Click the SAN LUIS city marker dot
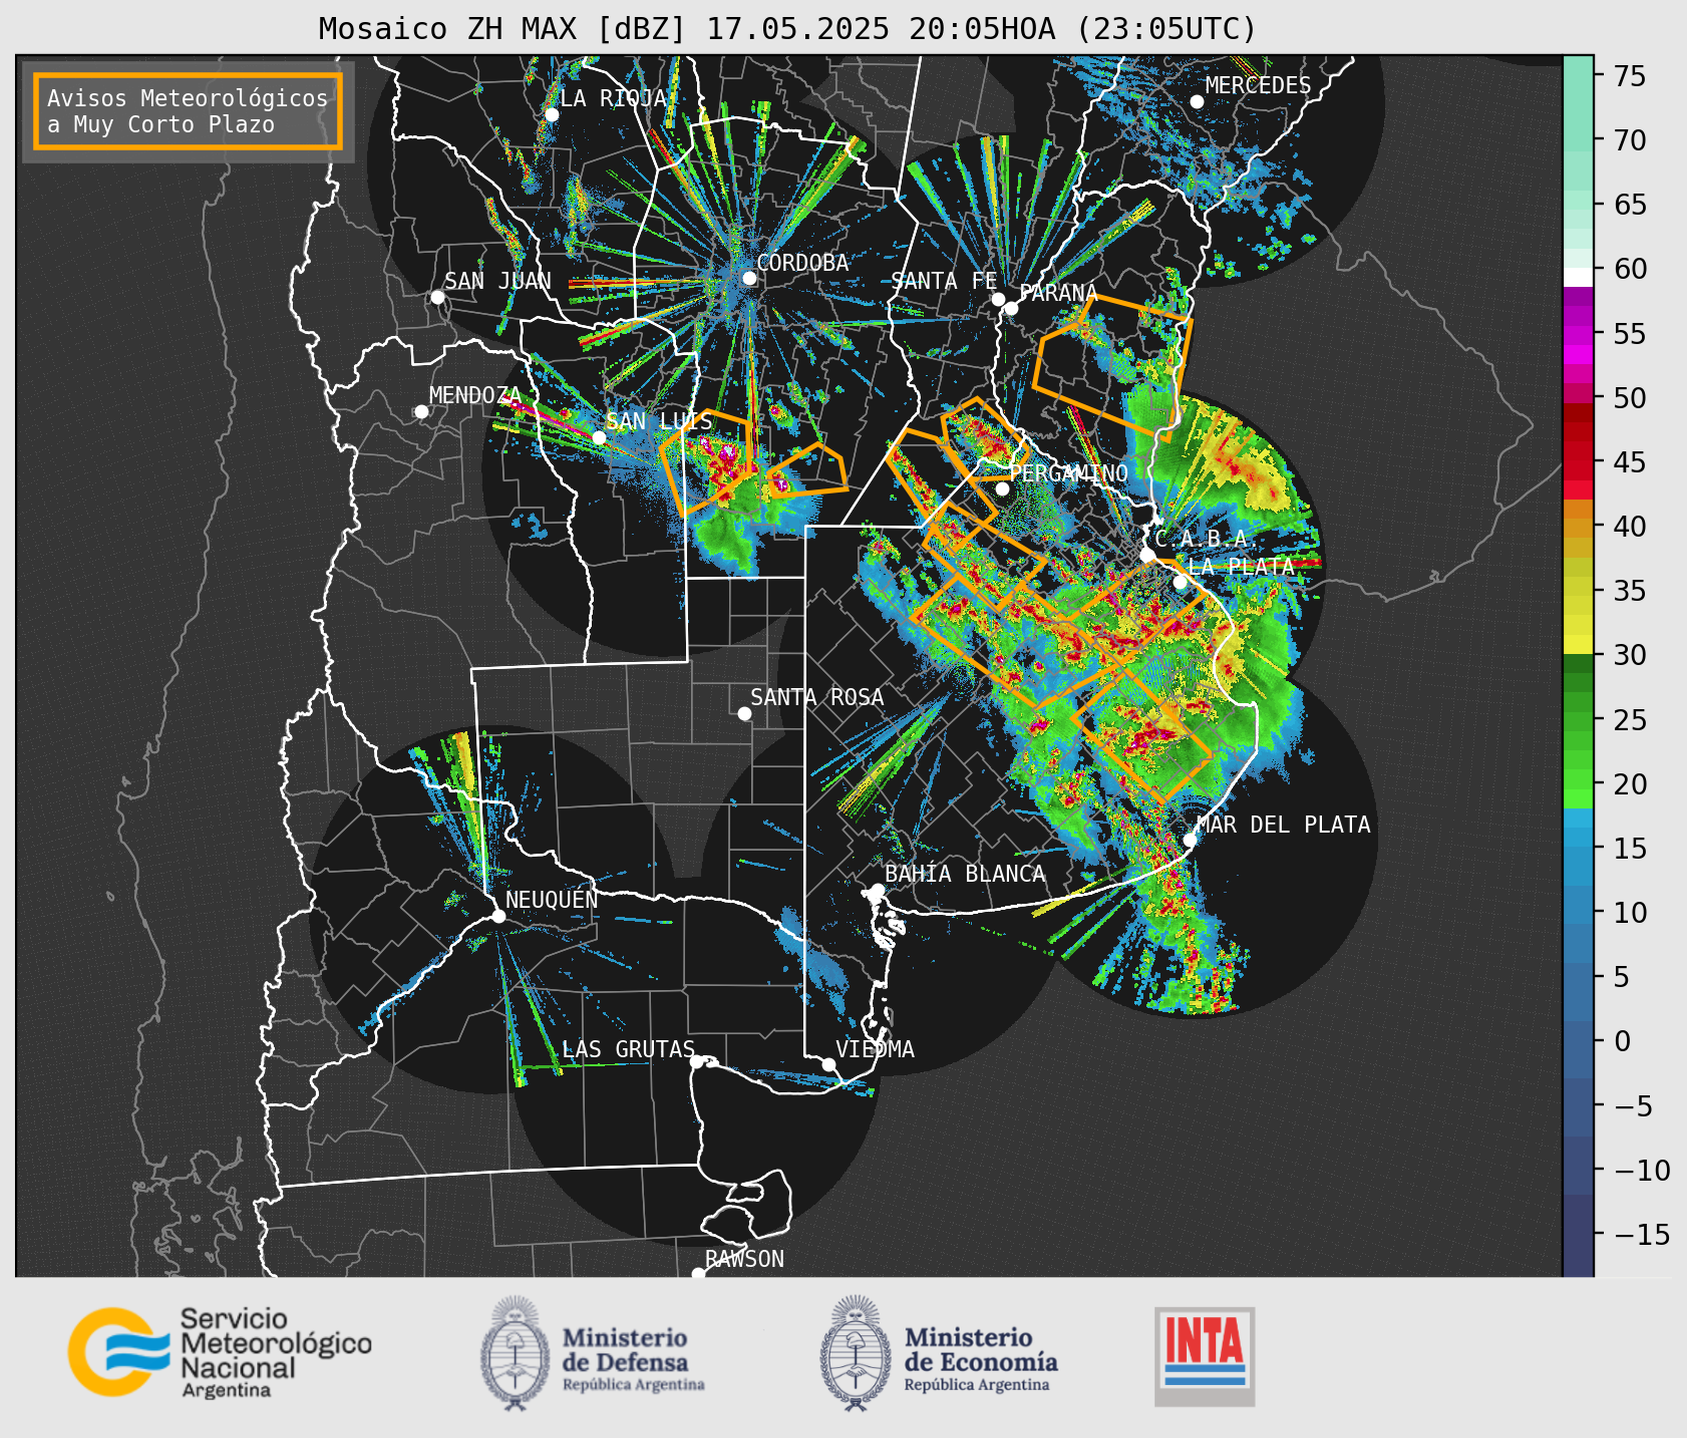The height and width of the screenshot is (1438, 1687). tap(599, 438)
